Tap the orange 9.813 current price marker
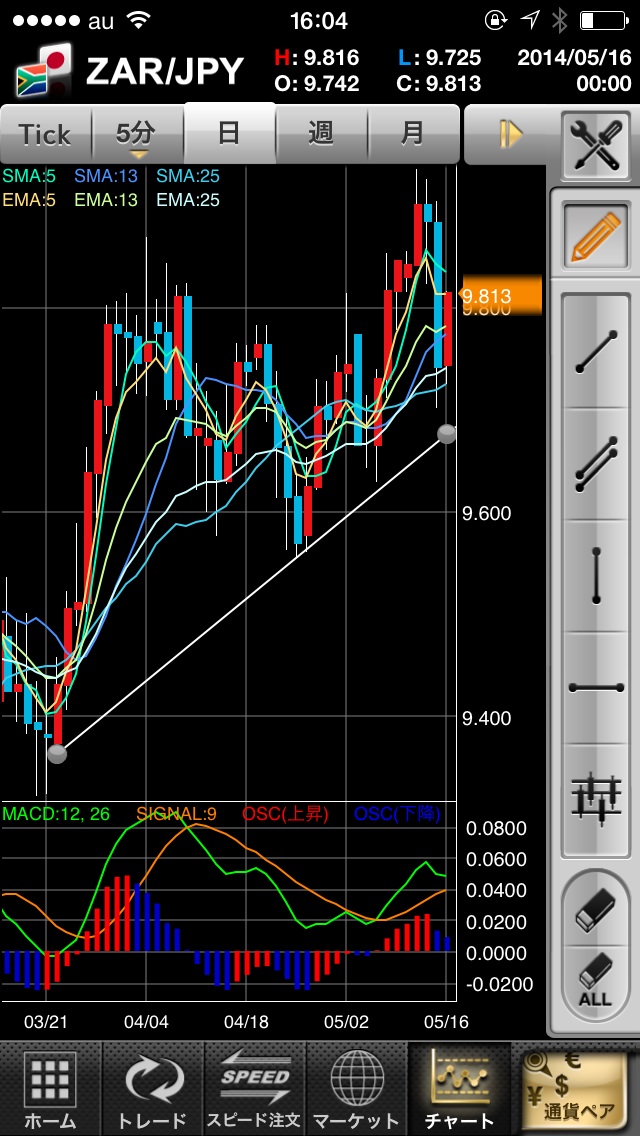This screenshot has width=640, height=1136. [502, 296]
